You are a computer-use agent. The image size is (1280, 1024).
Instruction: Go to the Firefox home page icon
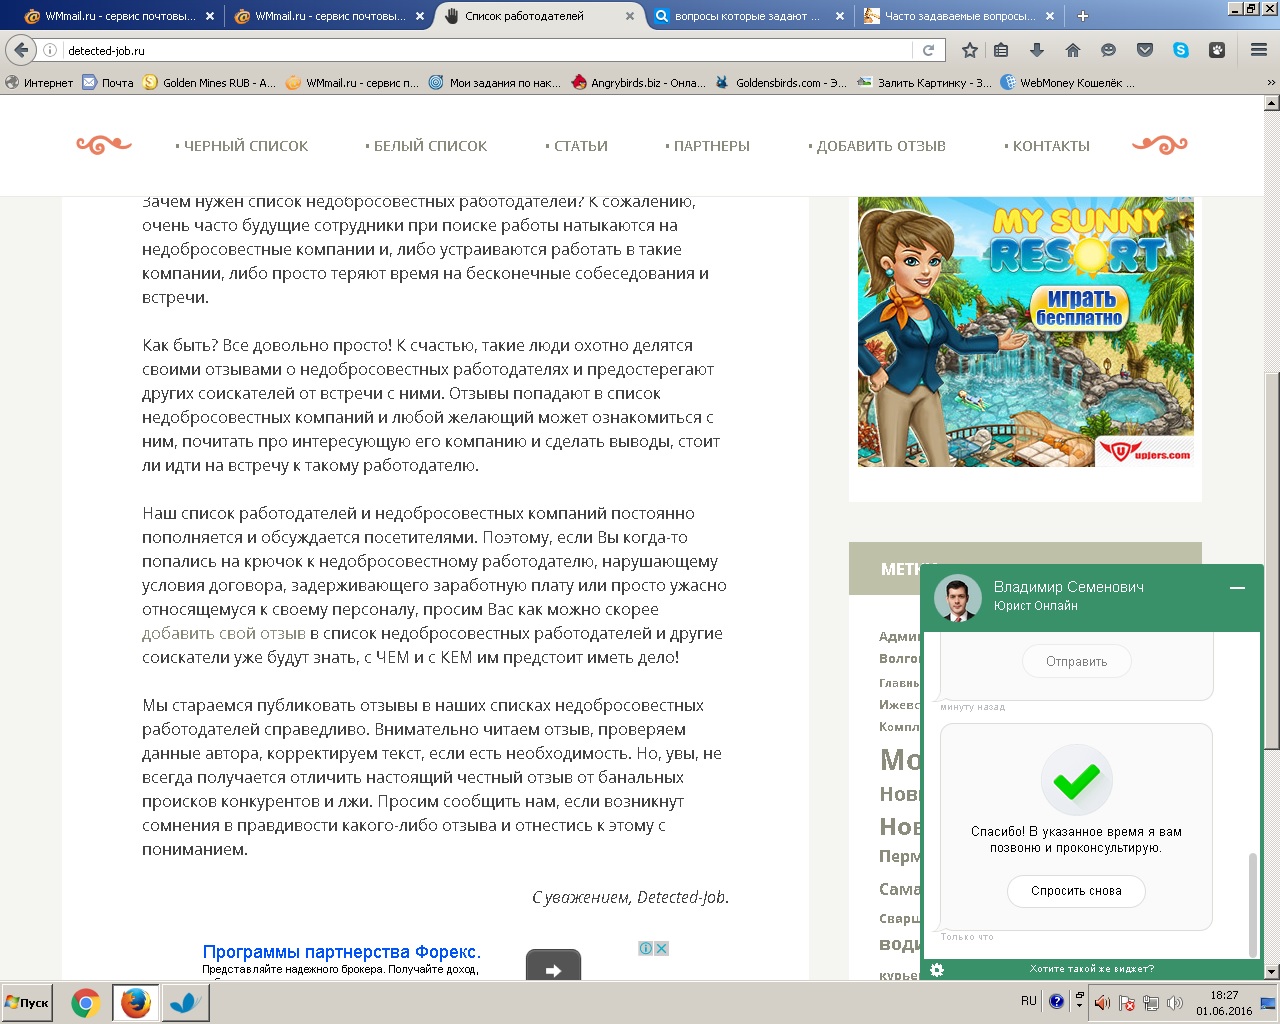[x=1073, y=50]
